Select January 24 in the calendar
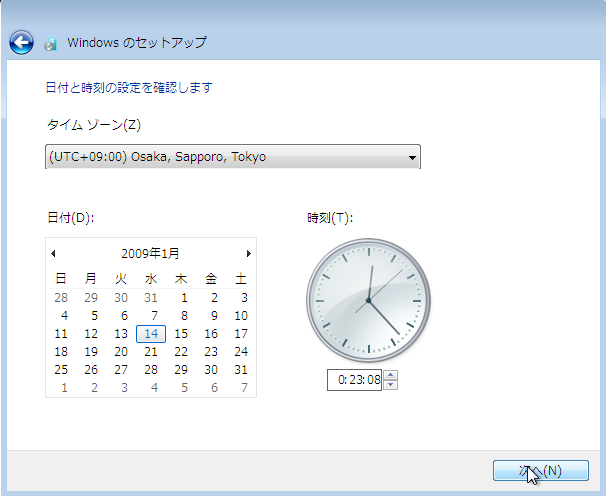 click(241, 351)
